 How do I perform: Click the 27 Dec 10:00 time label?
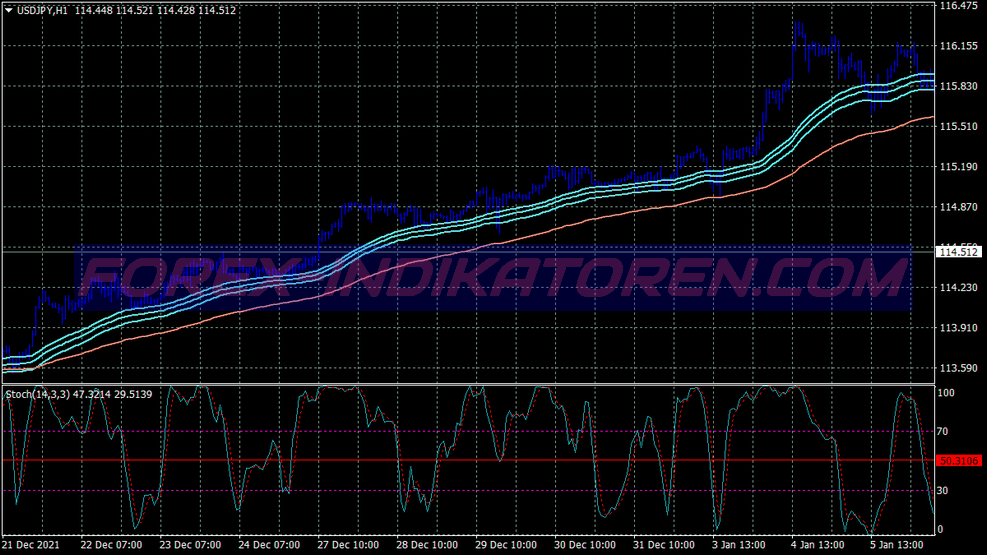[348, 545]
